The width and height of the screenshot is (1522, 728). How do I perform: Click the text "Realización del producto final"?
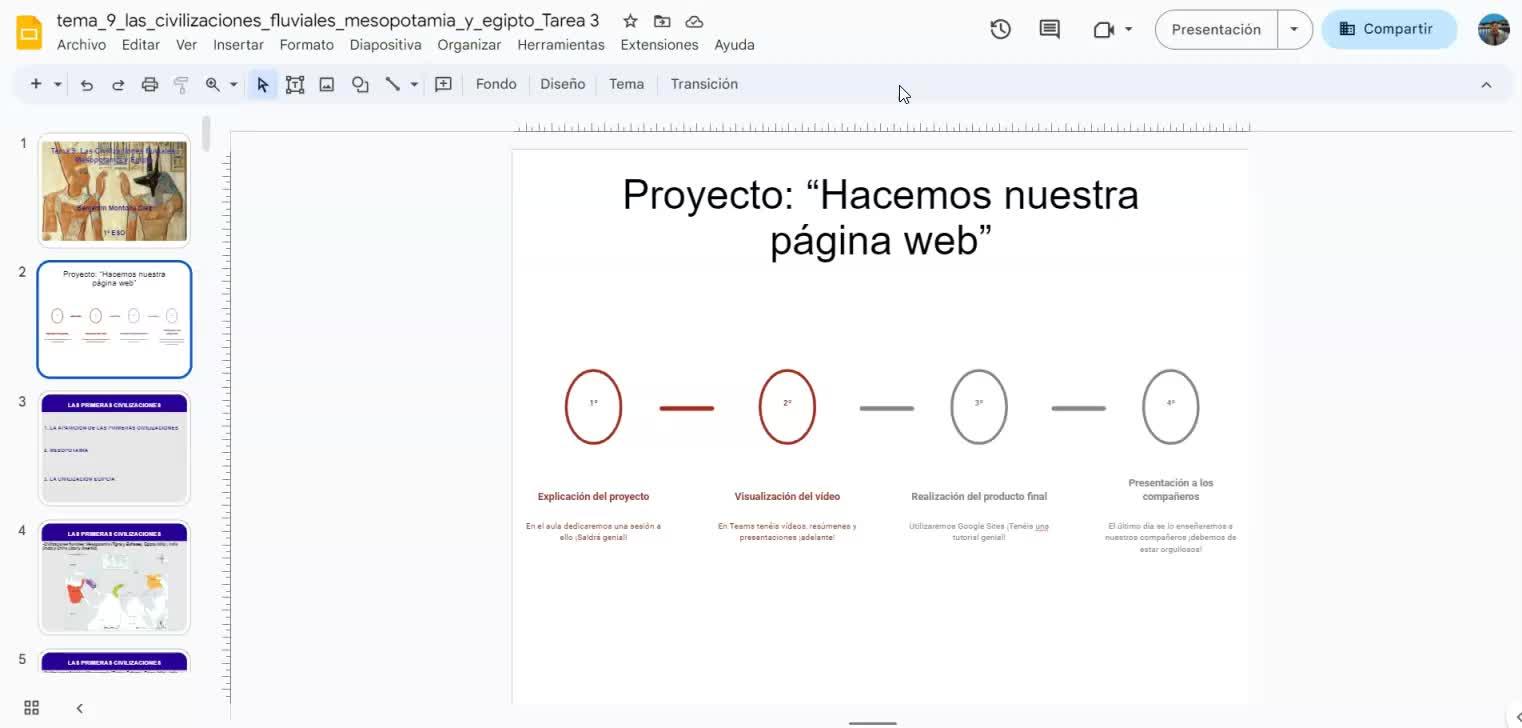point(979,496)
